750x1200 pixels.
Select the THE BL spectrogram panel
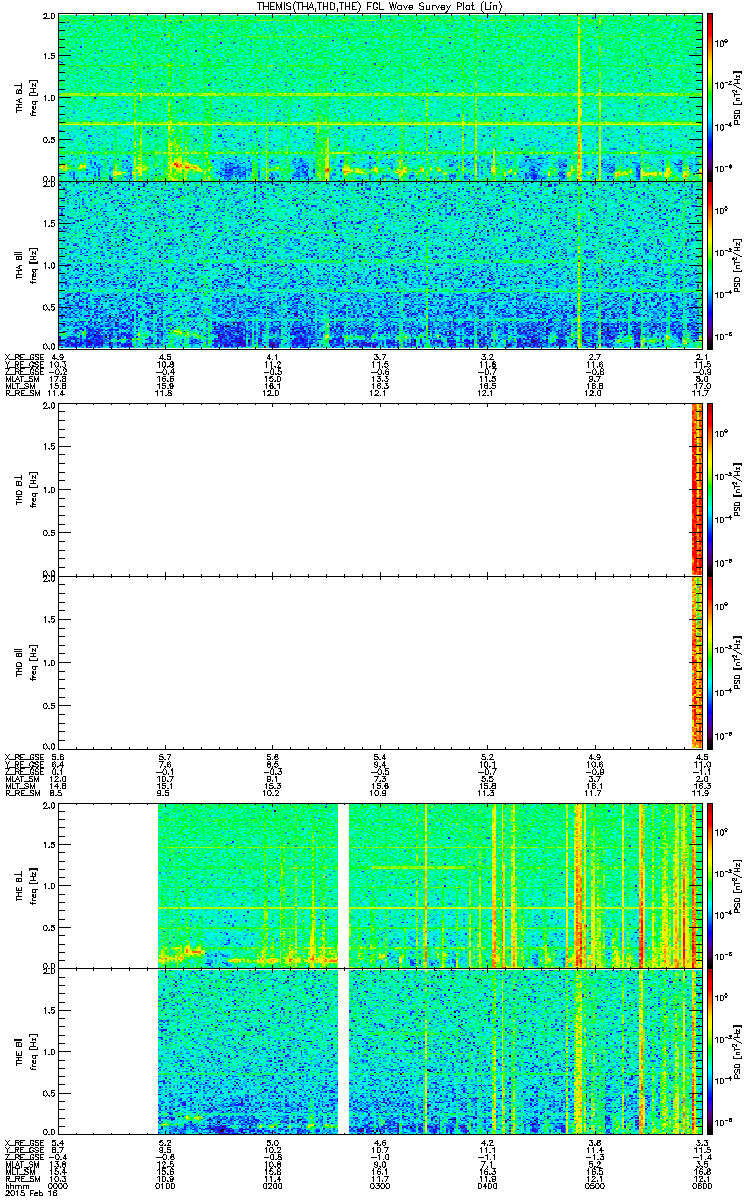[x=380, y=884]
